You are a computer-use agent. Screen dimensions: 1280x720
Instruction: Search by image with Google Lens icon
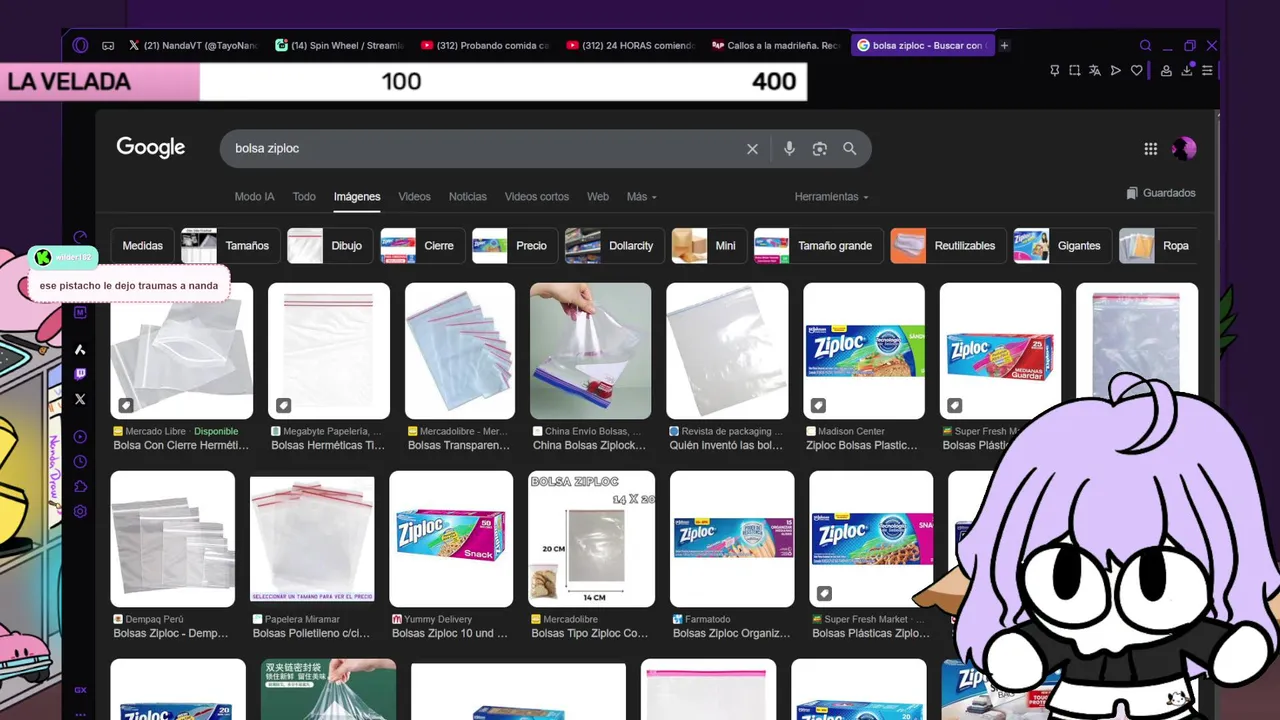[819, 148]
